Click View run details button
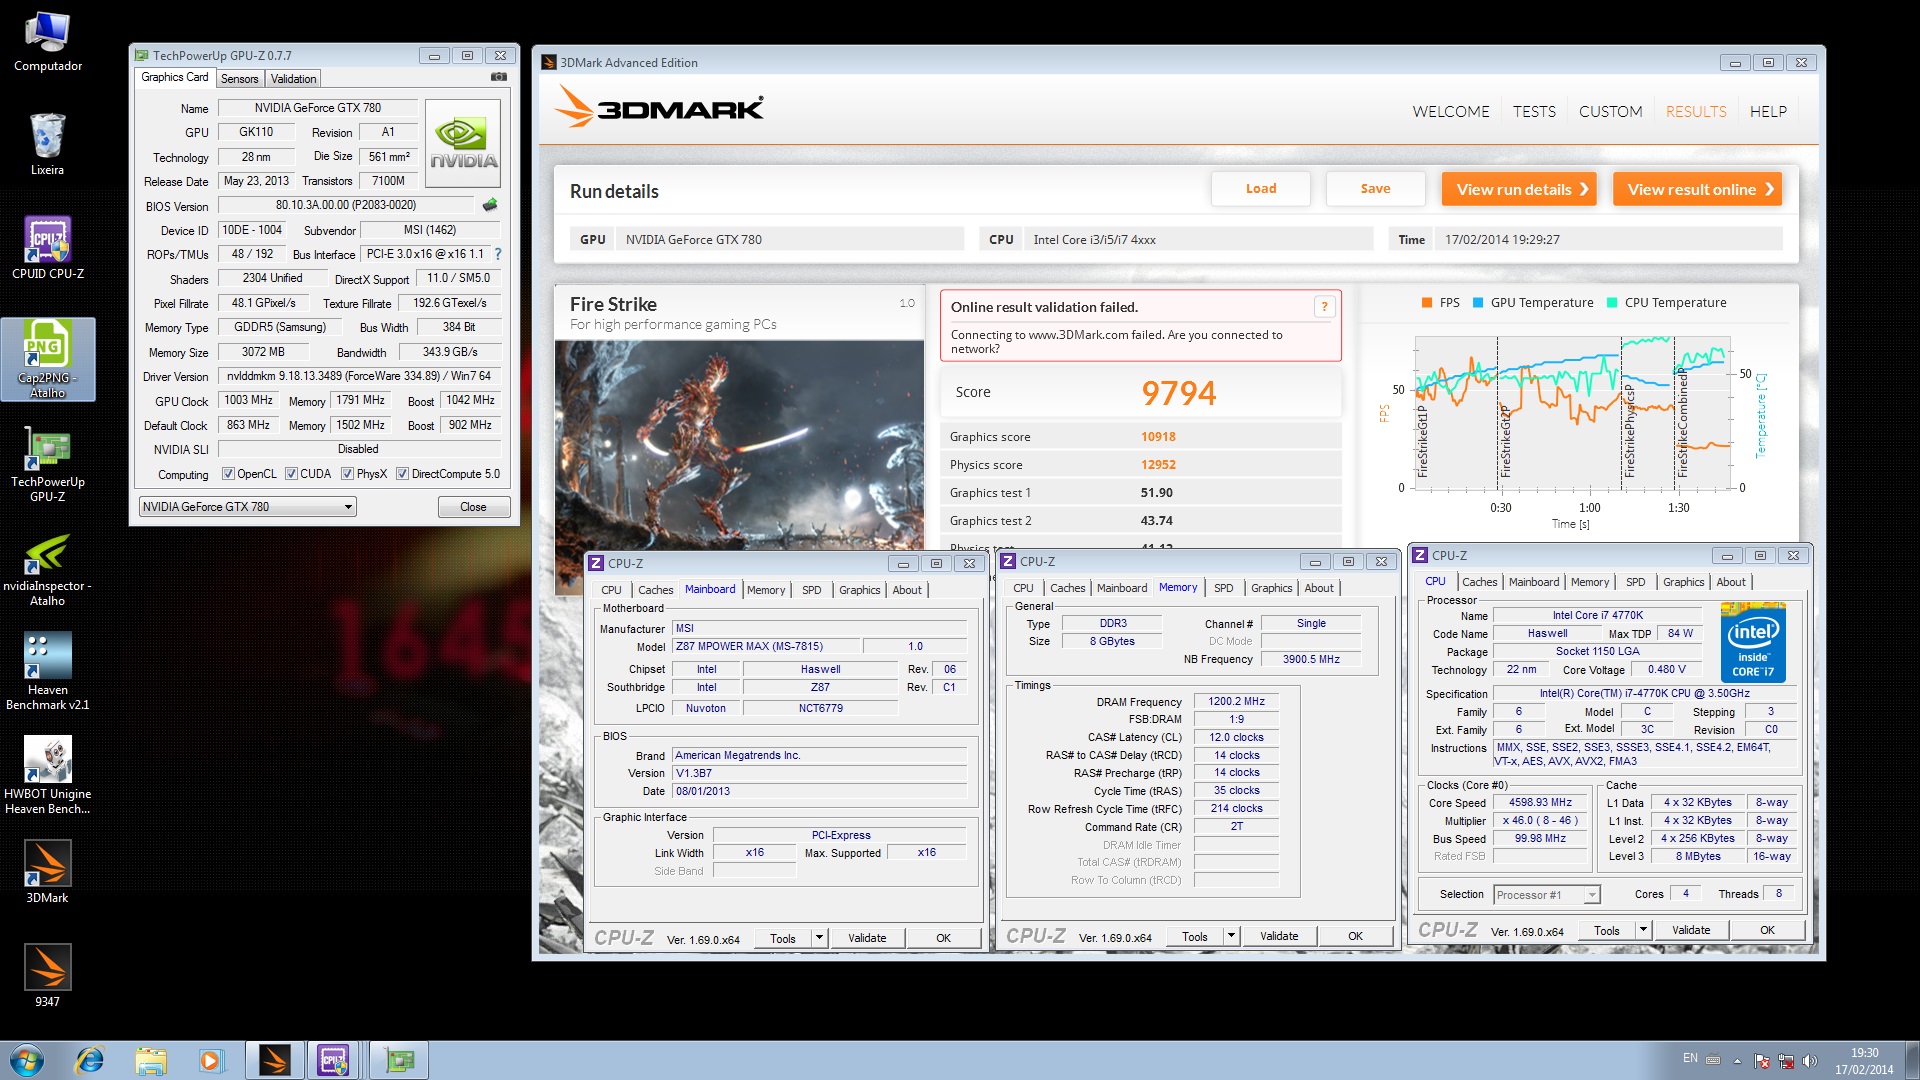Viewport: 1920px width, 1080px height. 1519,189
